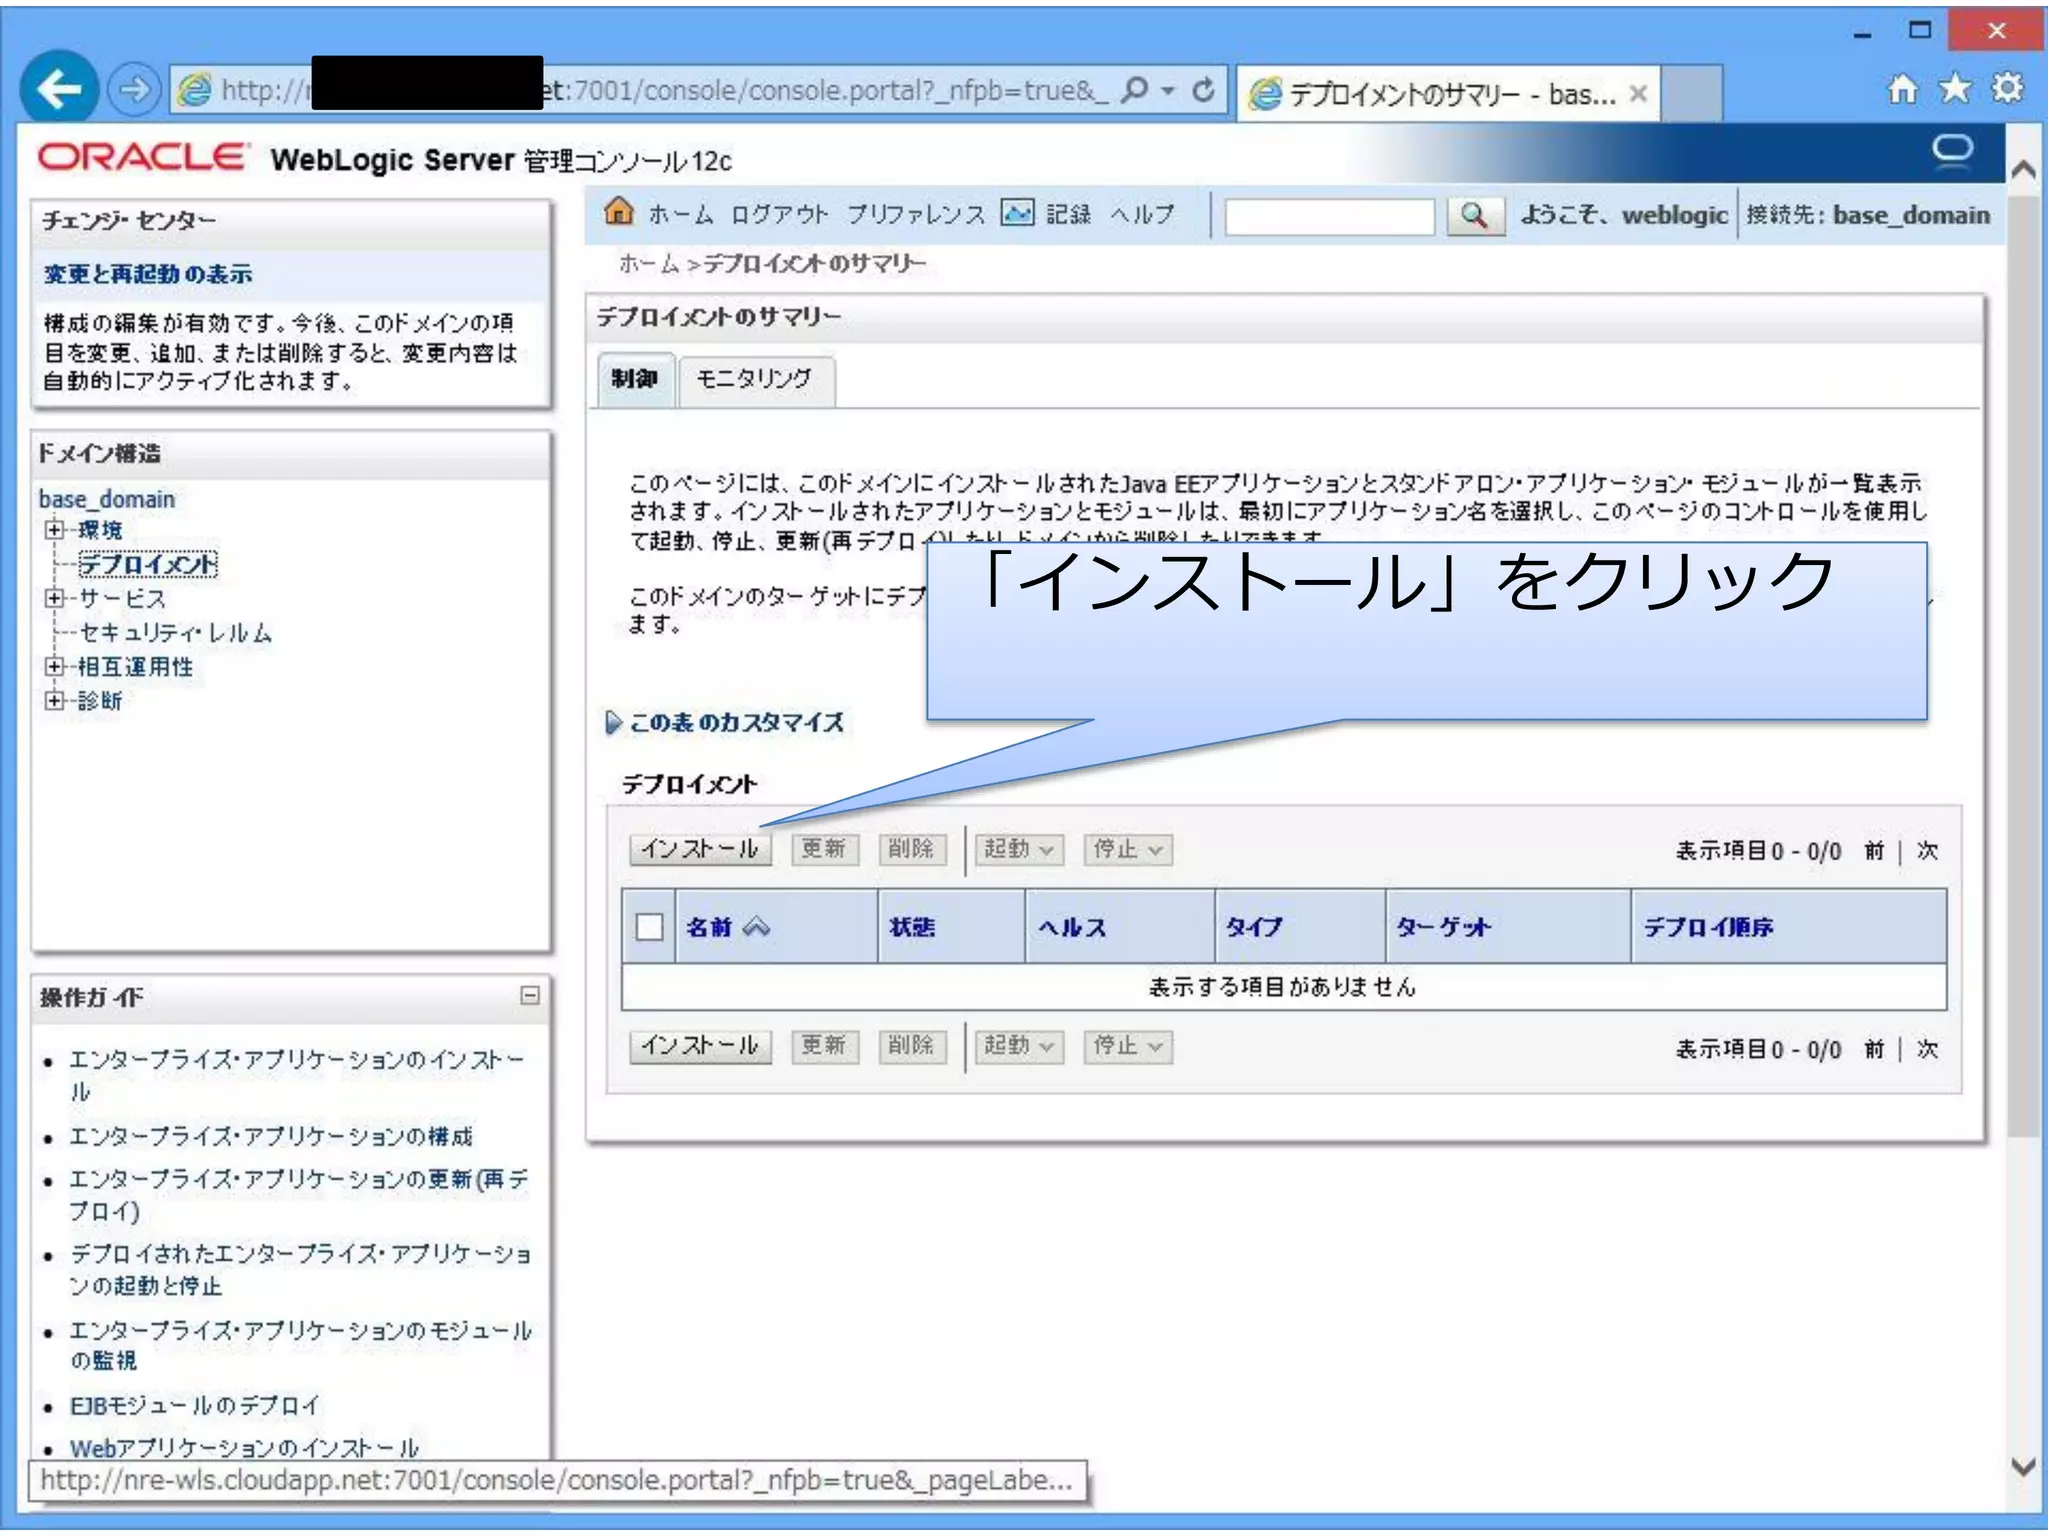Click ホーム breadcrumb link
The height and width of the screenshot is (1536, 2048).
pyautogui.click(x=649, y=263)
